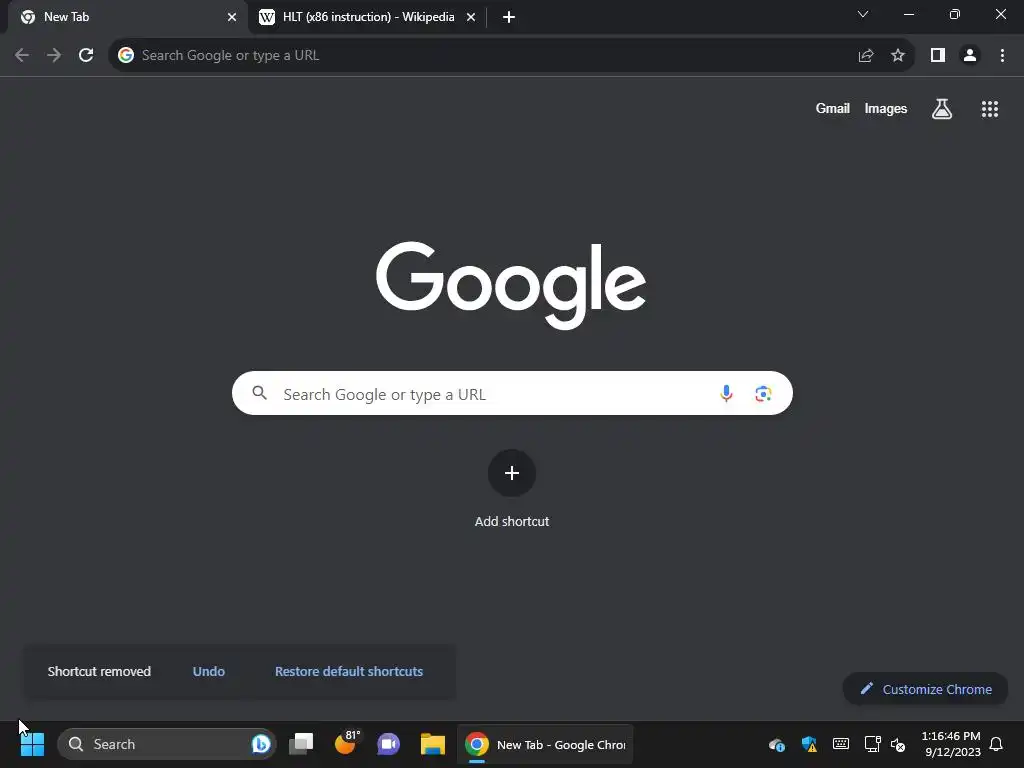The image size is (1024, 768).
Task: Focus the Google search box
Action: coord(512,393)
